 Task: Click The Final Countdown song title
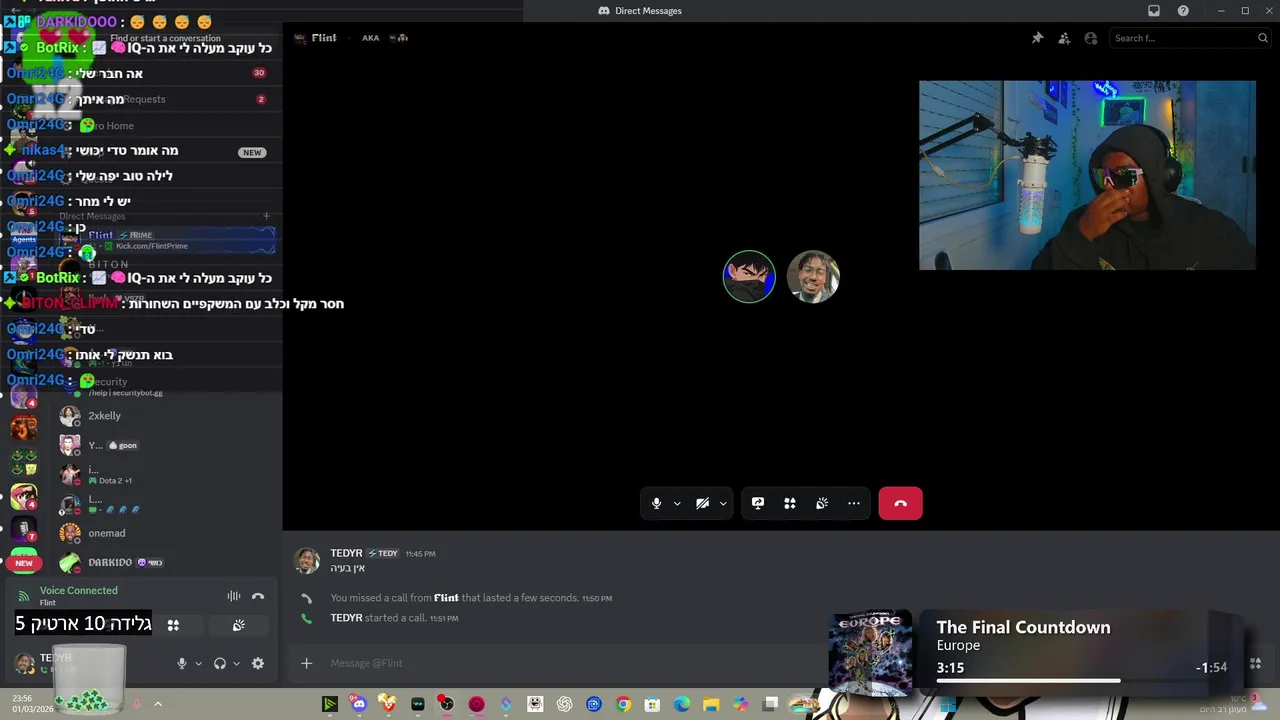click(1023, 627)
